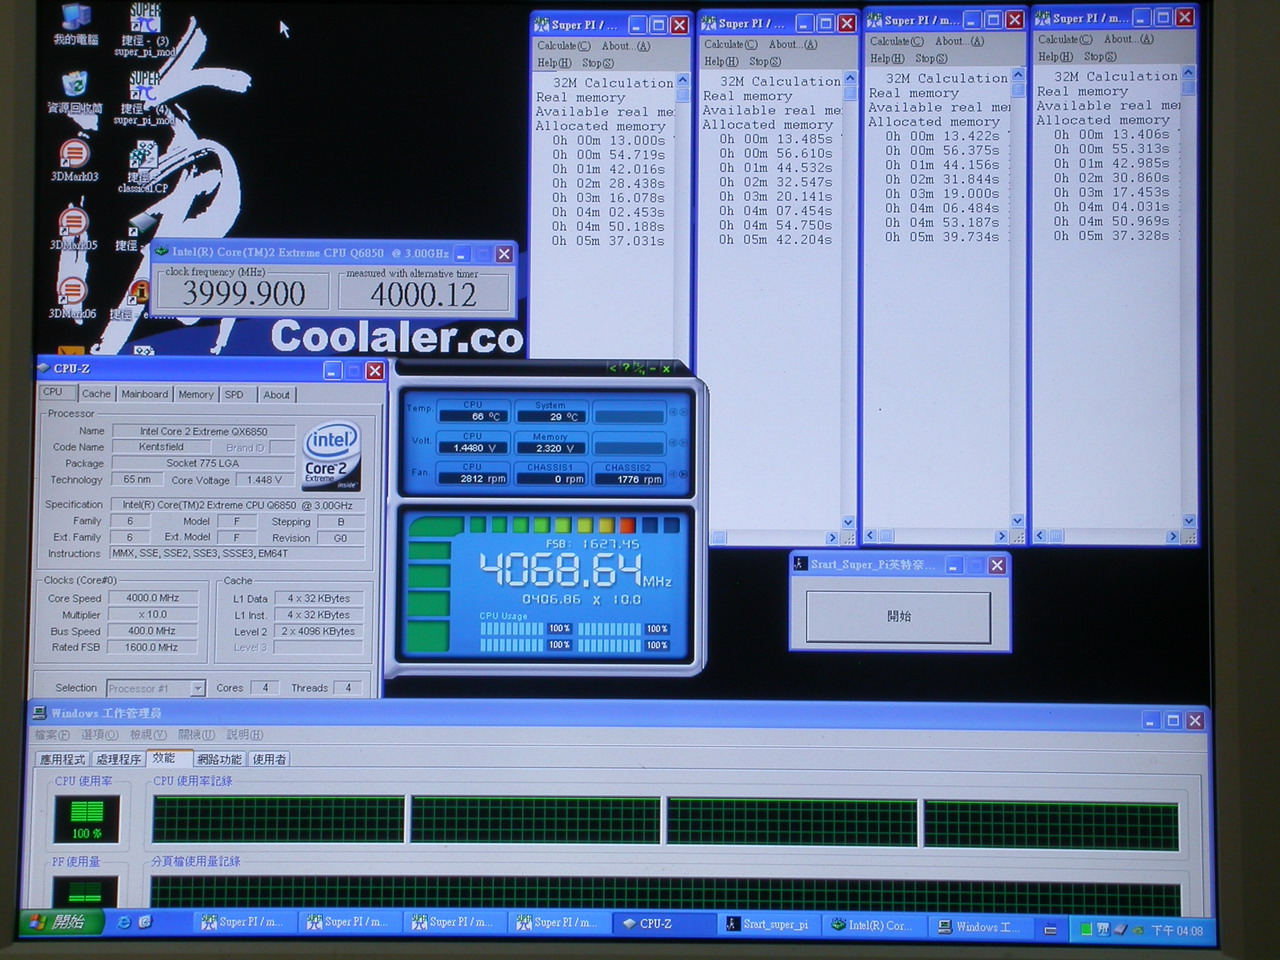Image resolution: width=1280 pixels, height=960 pixels.
Task: Open the Stop(S) menu in the second Super PI window
Action: pyautogui.click(x=765, y=62)
